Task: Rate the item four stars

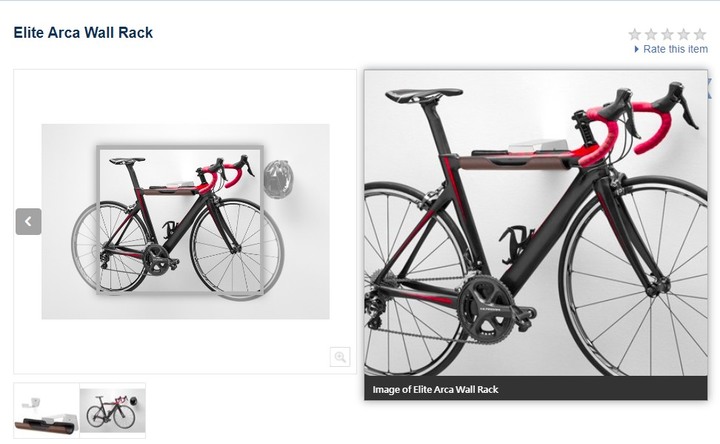Action: (684, 34)
